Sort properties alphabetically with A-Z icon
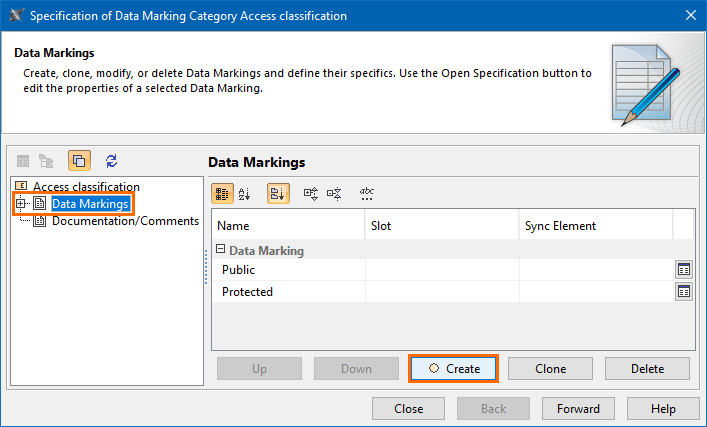This screenshot has width=707, height=427. [245, 193]
